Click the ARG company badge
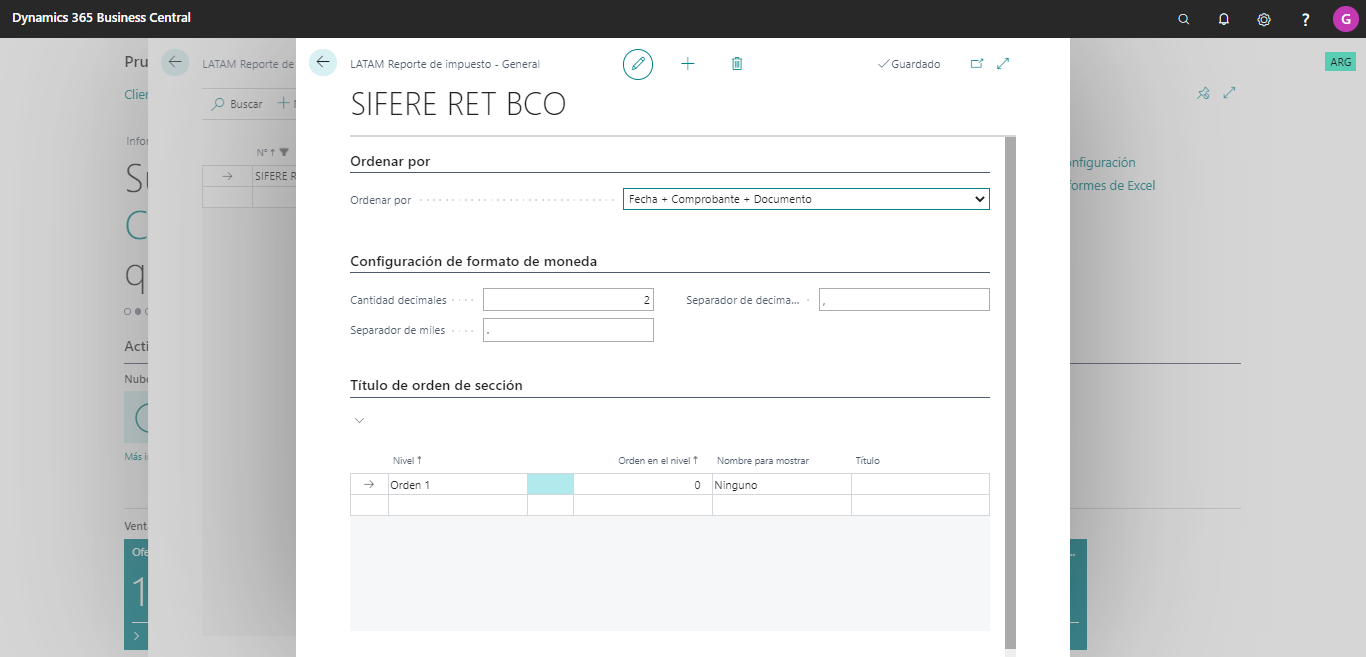Viewport: 1366px width, 657px height. (x=1340, y=62)
